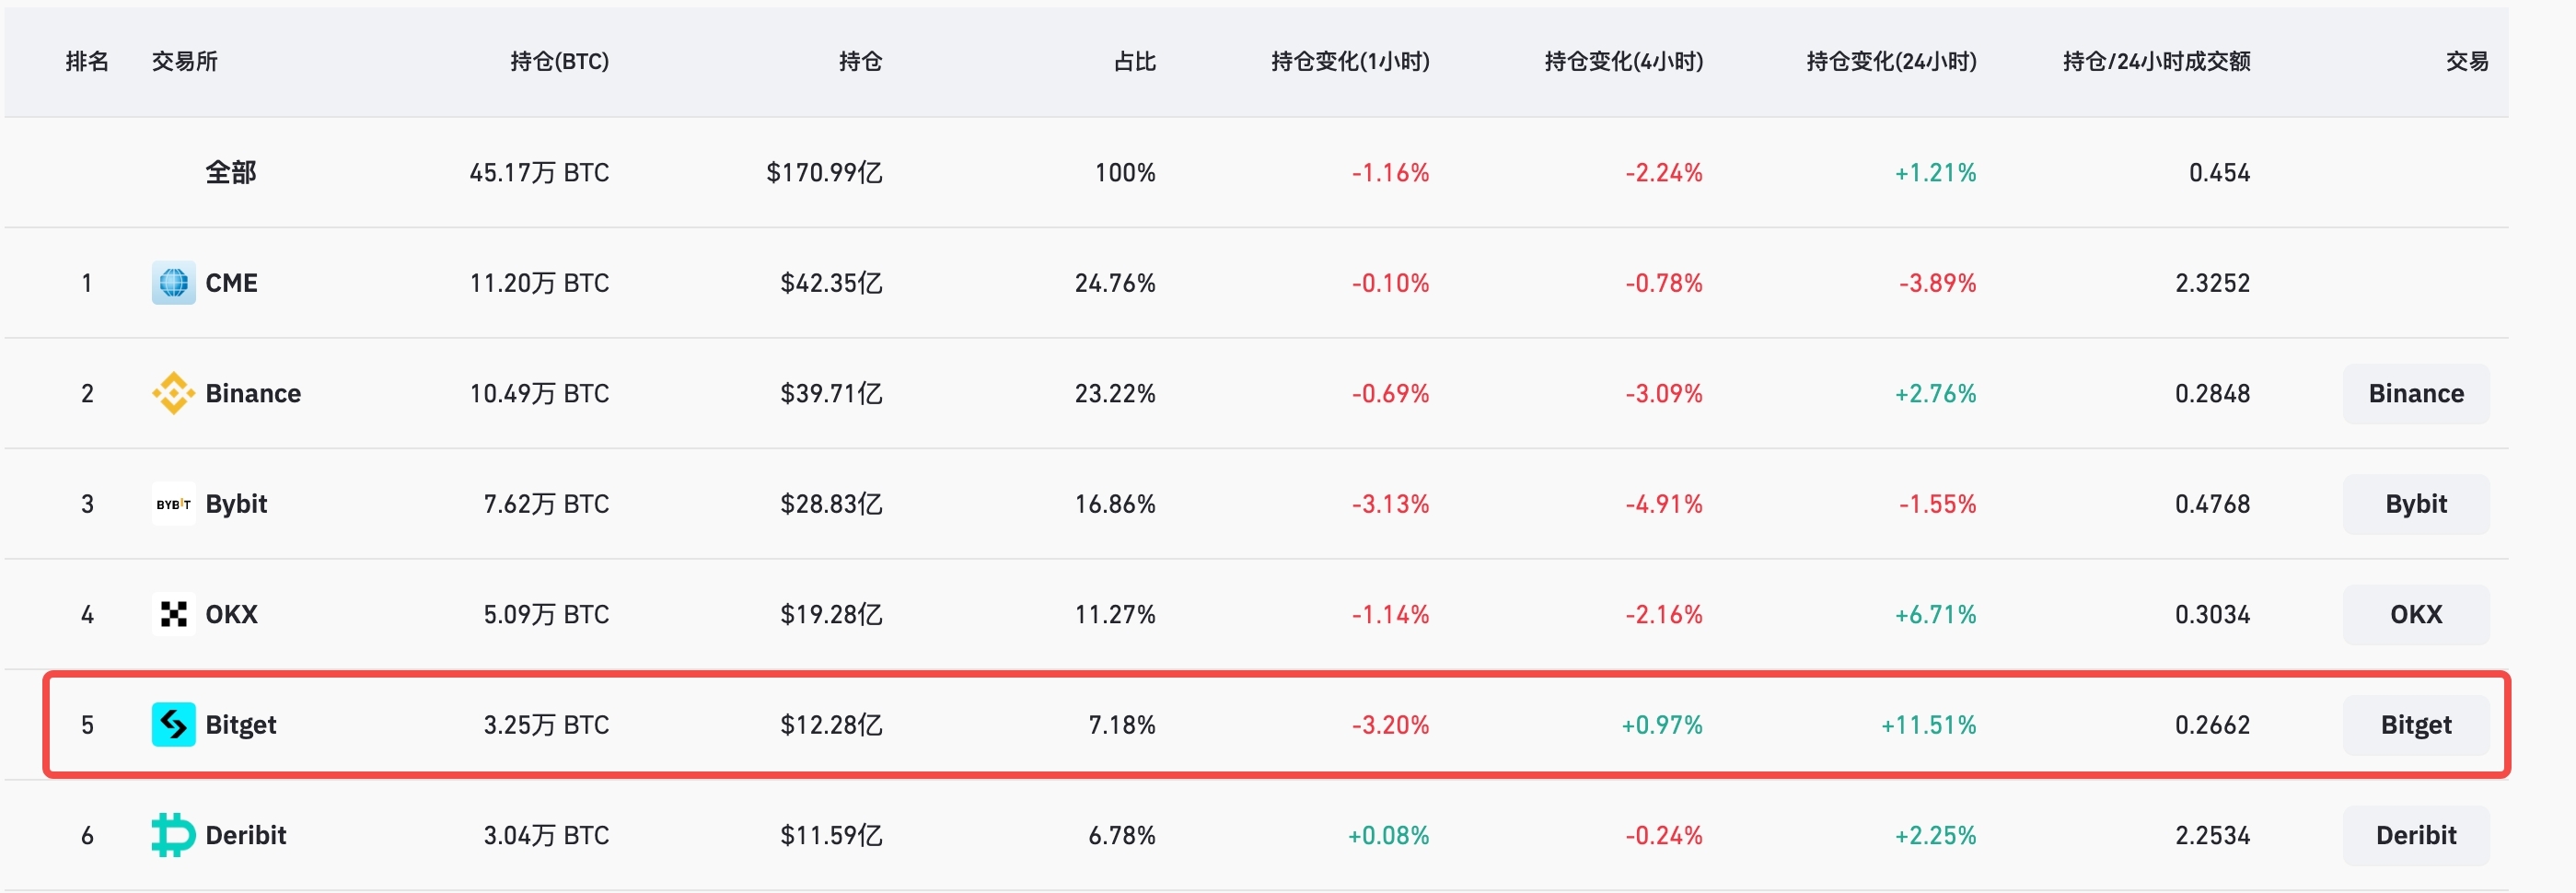Open the Bitget trade button
This screenshot has height=893, width=2576.
point(2415,725)
